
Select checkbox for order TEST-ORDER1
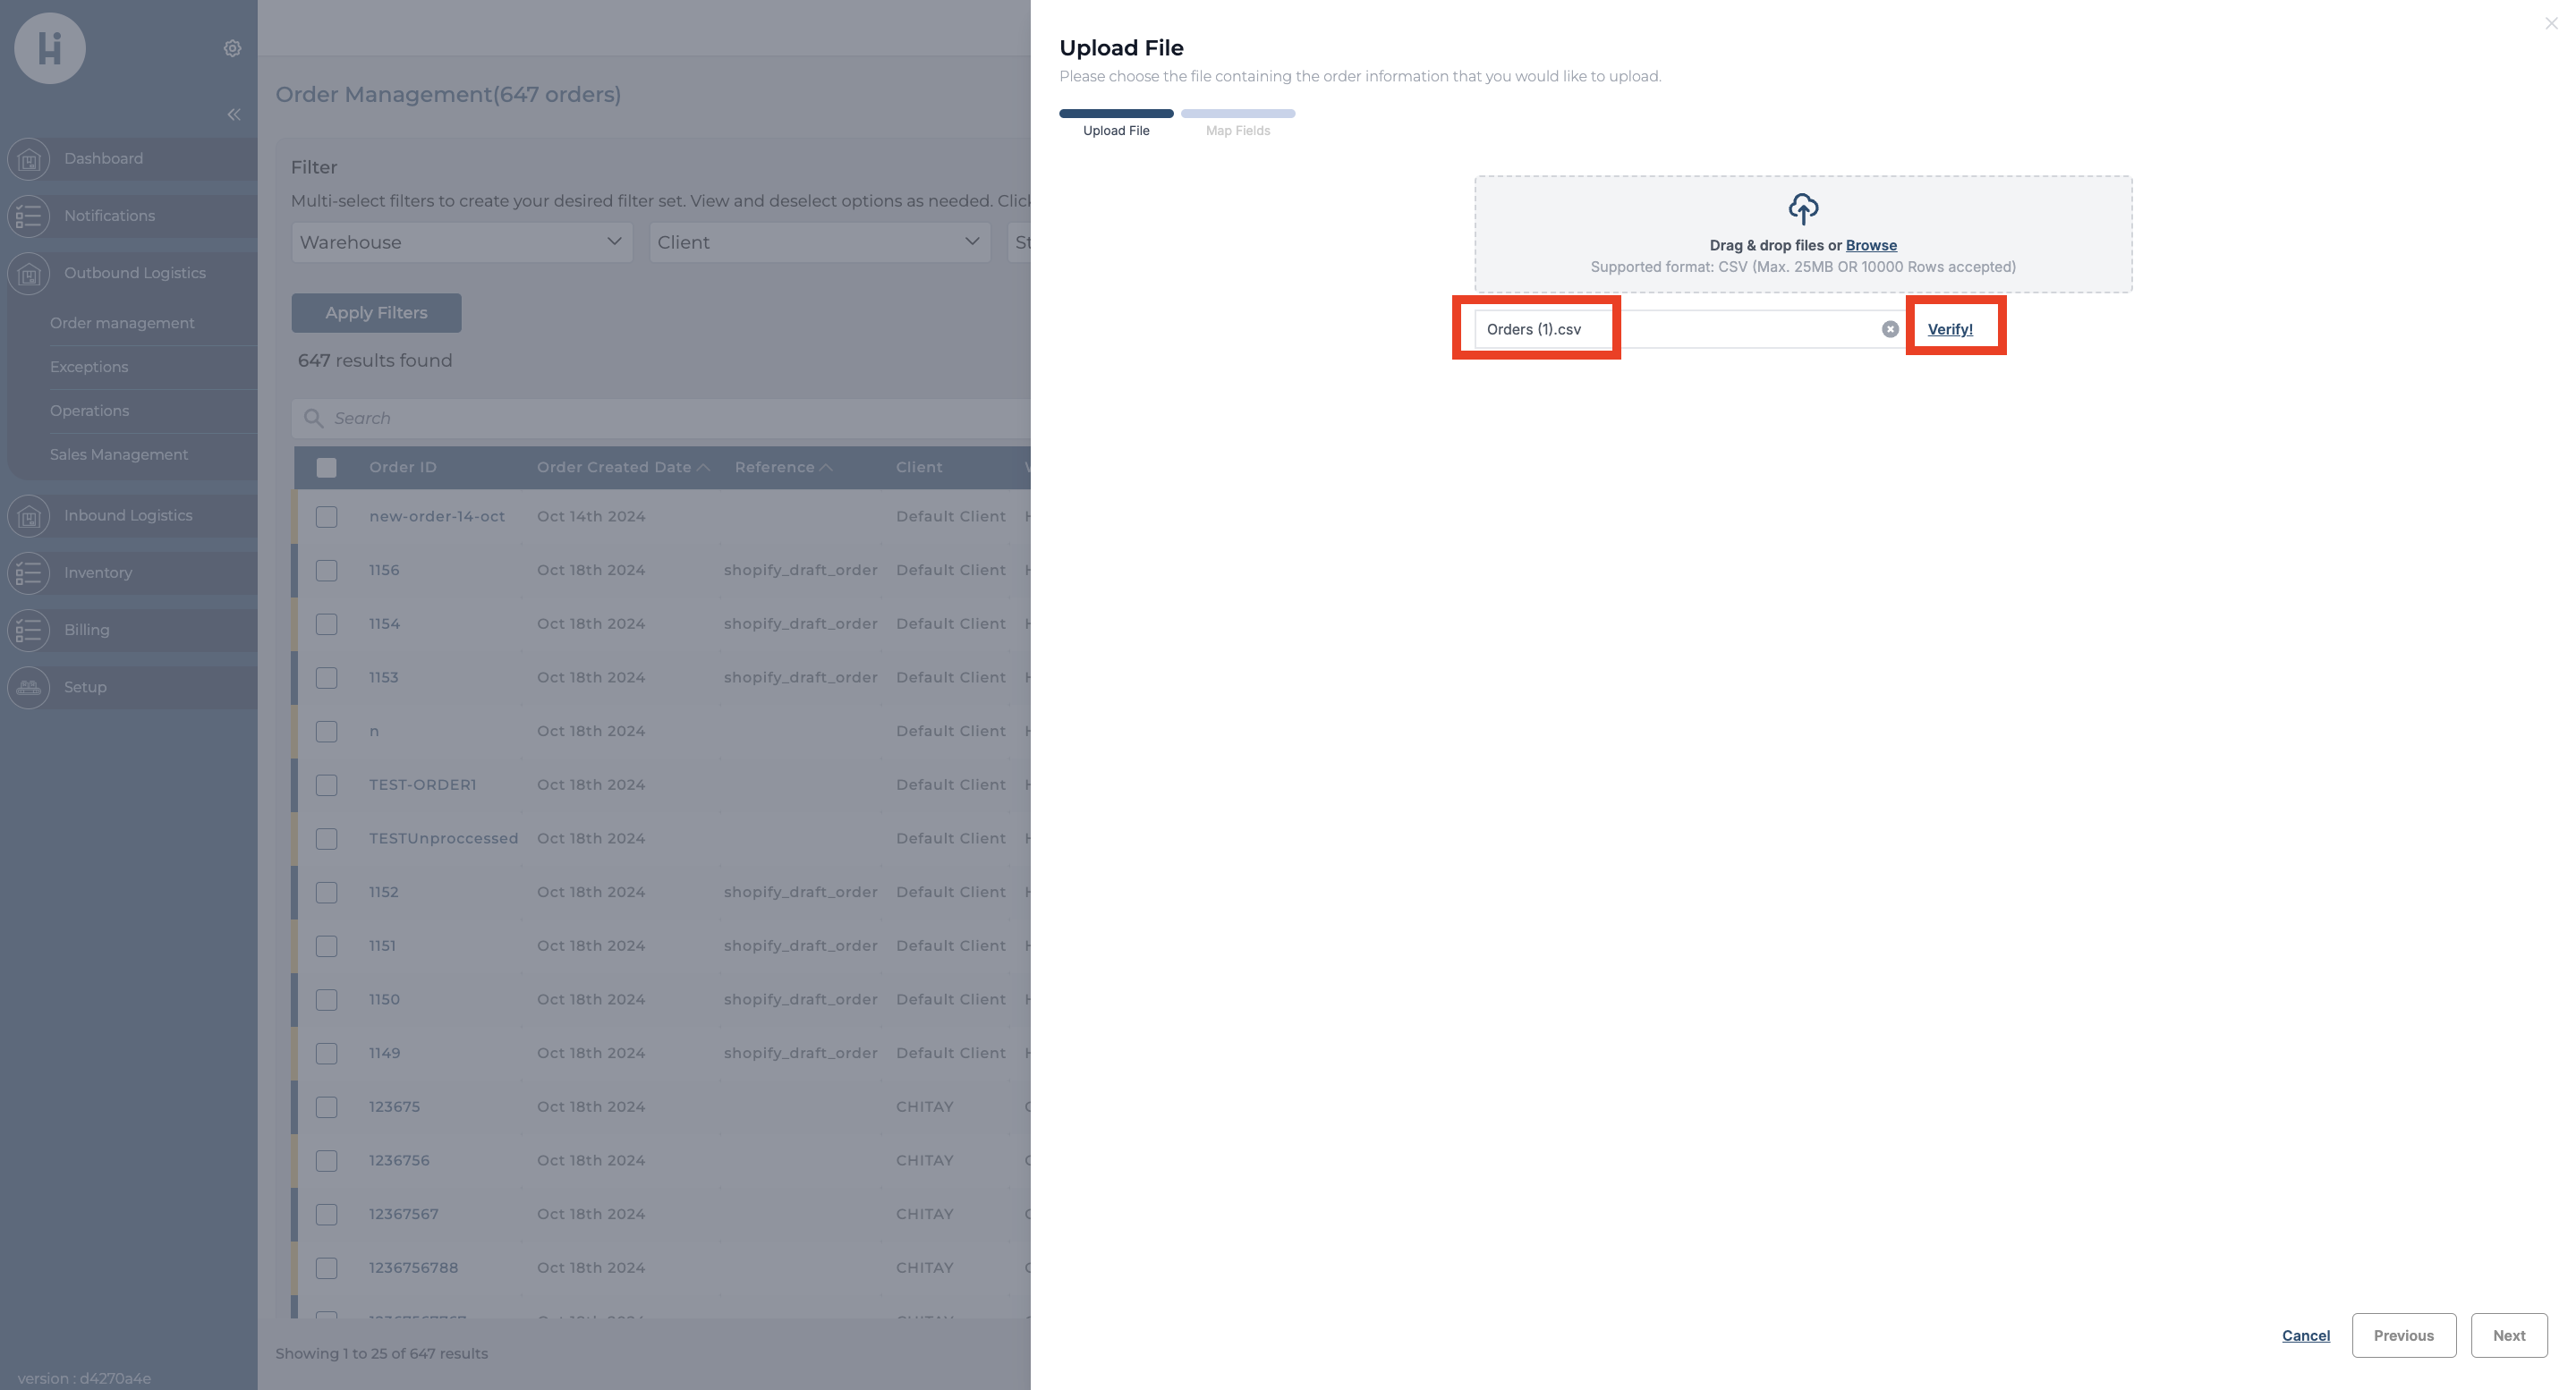326,785
